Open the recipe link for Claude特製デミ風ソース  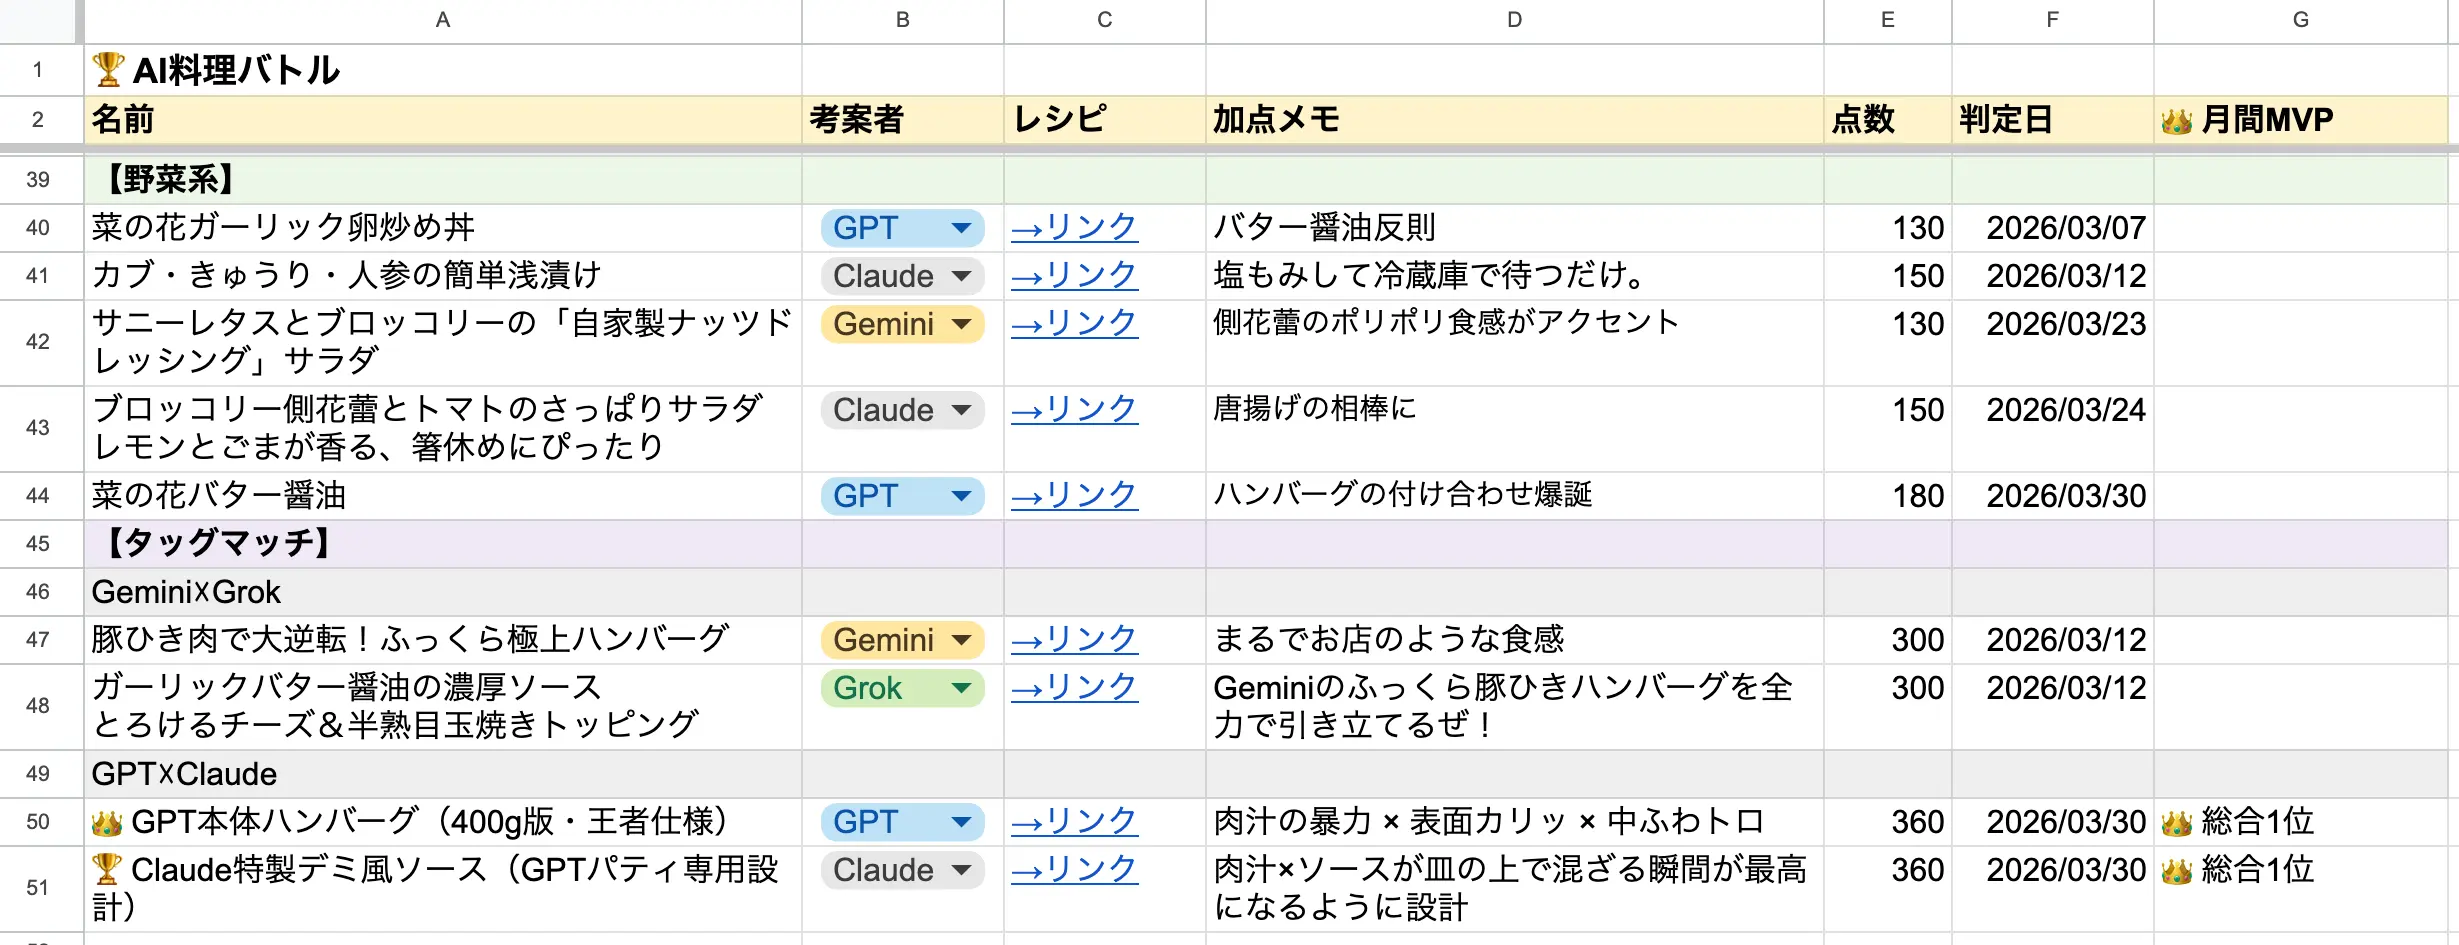[x=1073, y=870]
